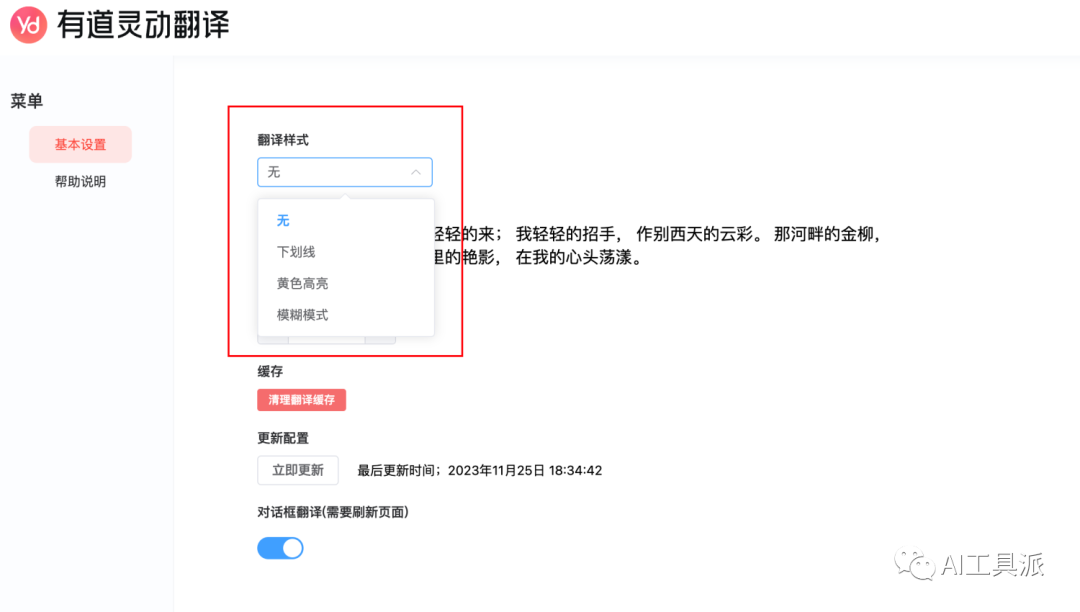Click the chevron arrow in 翻译样式 select
The image size is (1080, 612).
point(415,172)
